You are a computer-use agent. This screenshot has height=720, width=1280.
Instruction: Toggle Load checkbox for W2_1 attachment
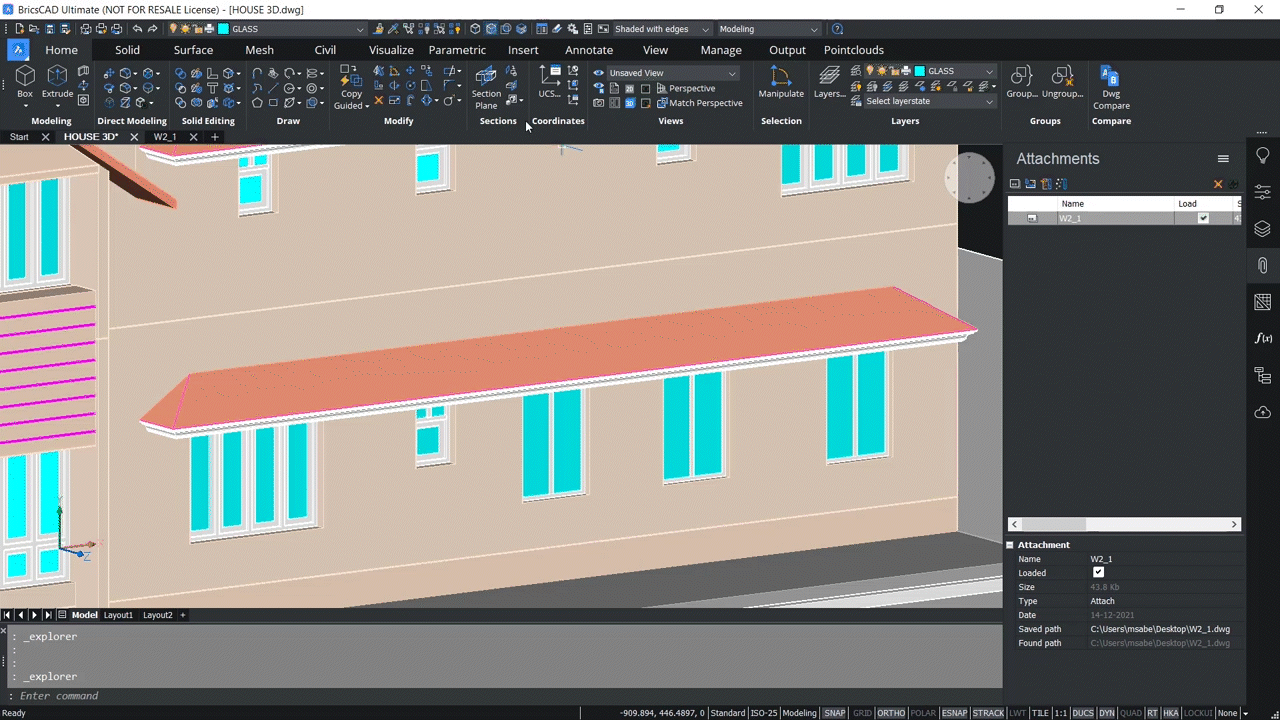click(x=1203, y=218)
